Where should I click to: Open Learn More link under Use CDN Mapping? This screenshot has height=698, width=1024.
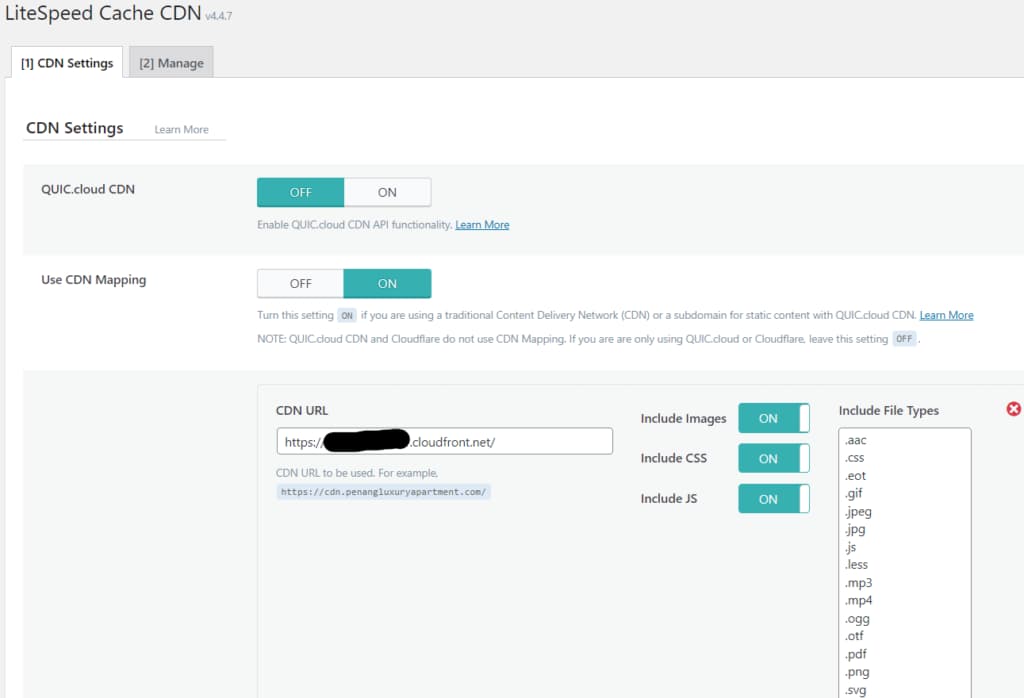(x=946, y=315)
